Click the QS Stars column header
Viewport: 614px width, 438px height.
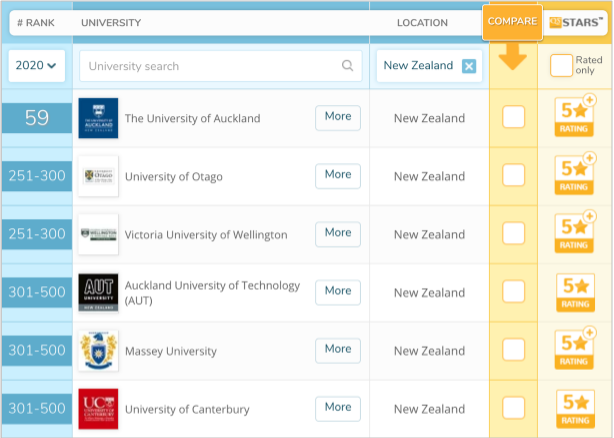(575, 22)
